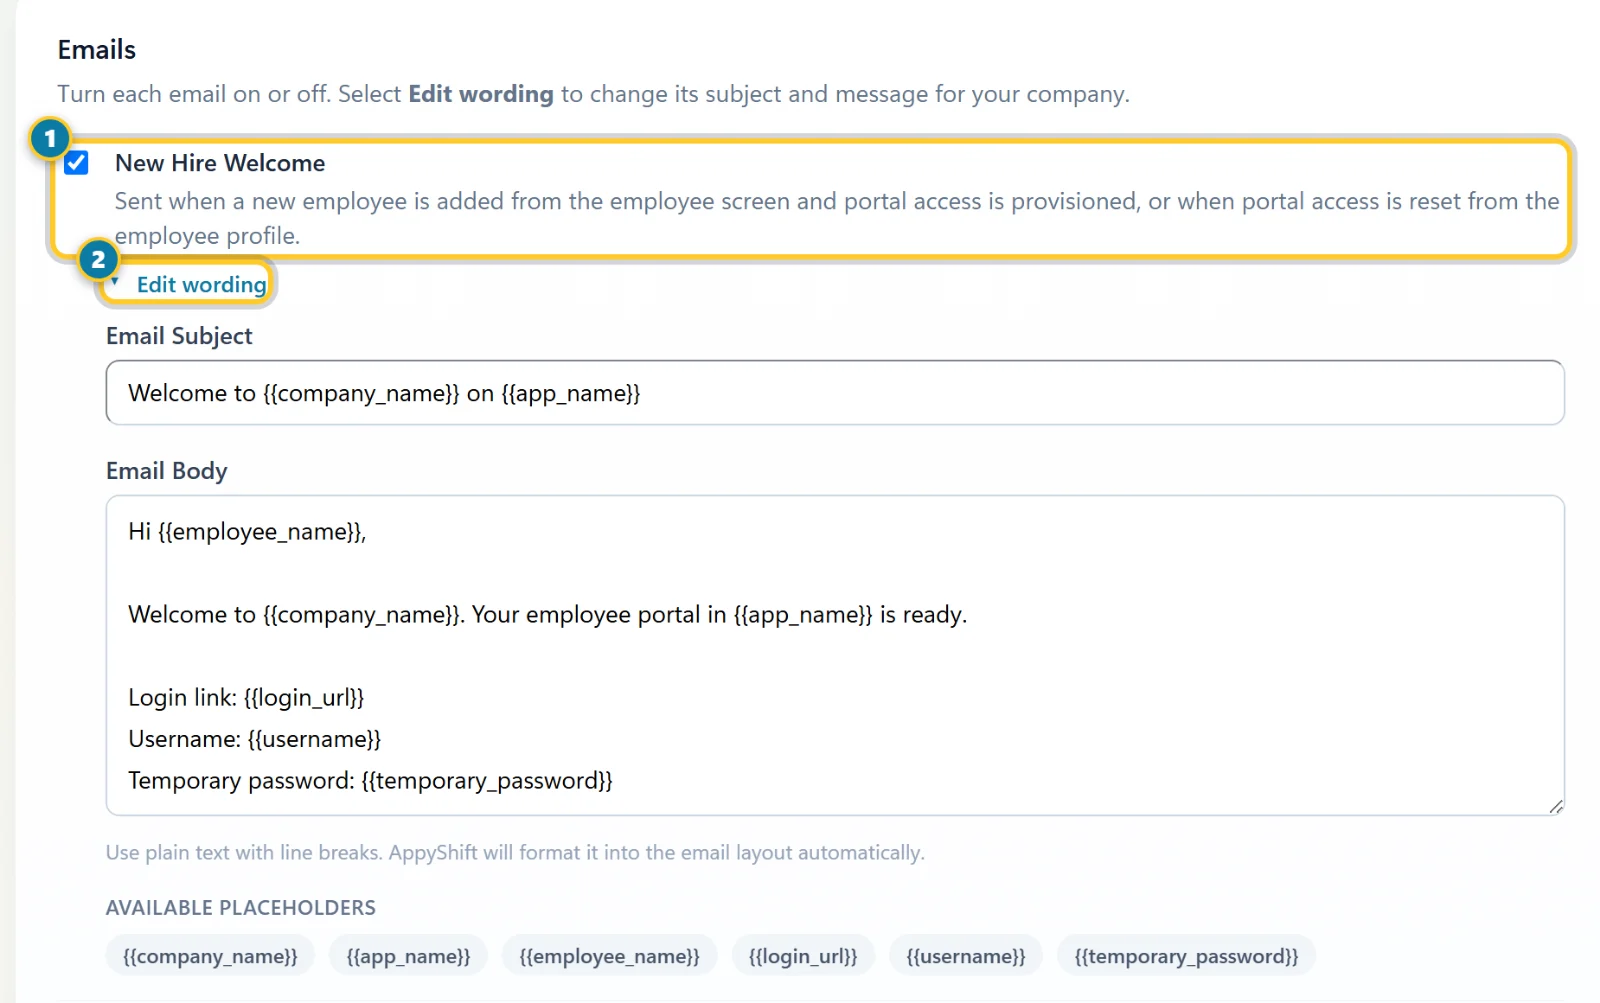Uncheck the New Hire Welcome checkbox
Screen dimensions: 1600x1003
76,163
